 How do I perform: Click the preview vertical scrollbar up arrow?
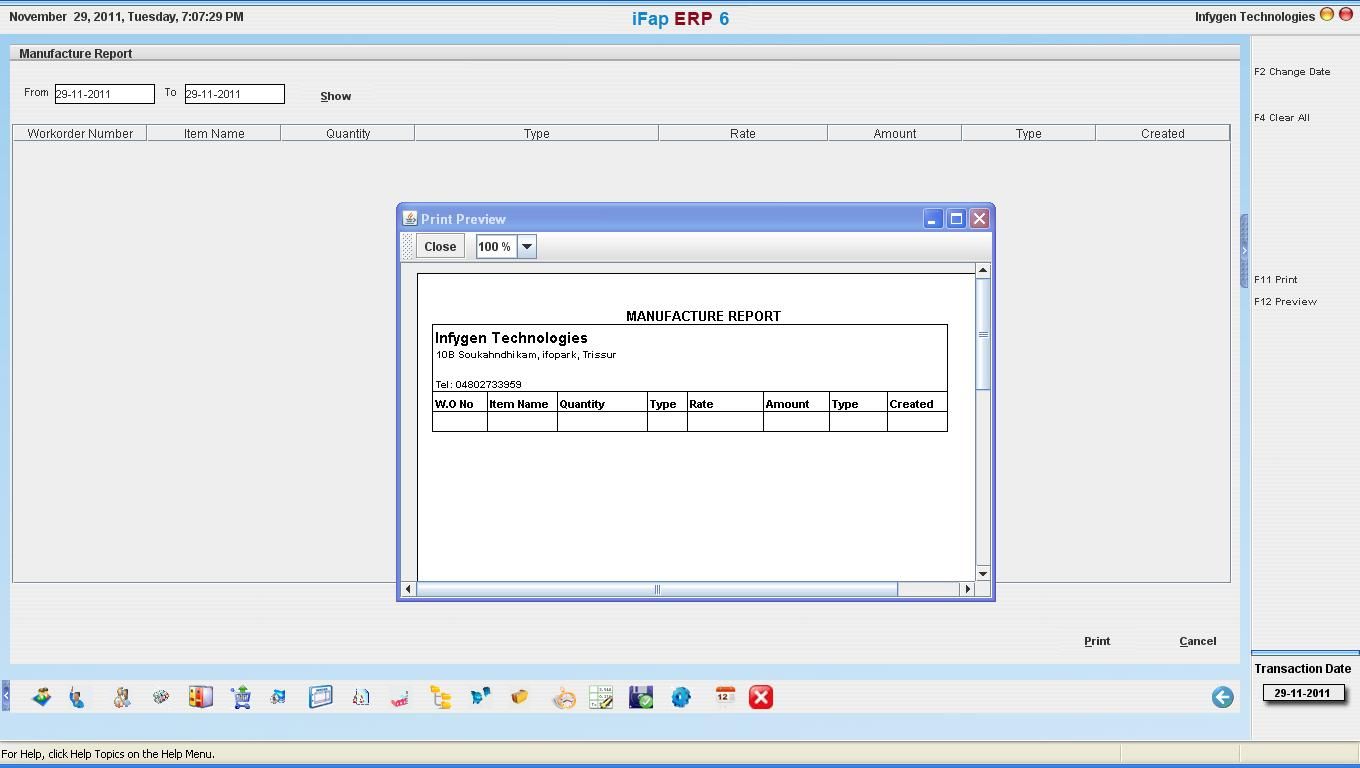[x=982, y=270]
